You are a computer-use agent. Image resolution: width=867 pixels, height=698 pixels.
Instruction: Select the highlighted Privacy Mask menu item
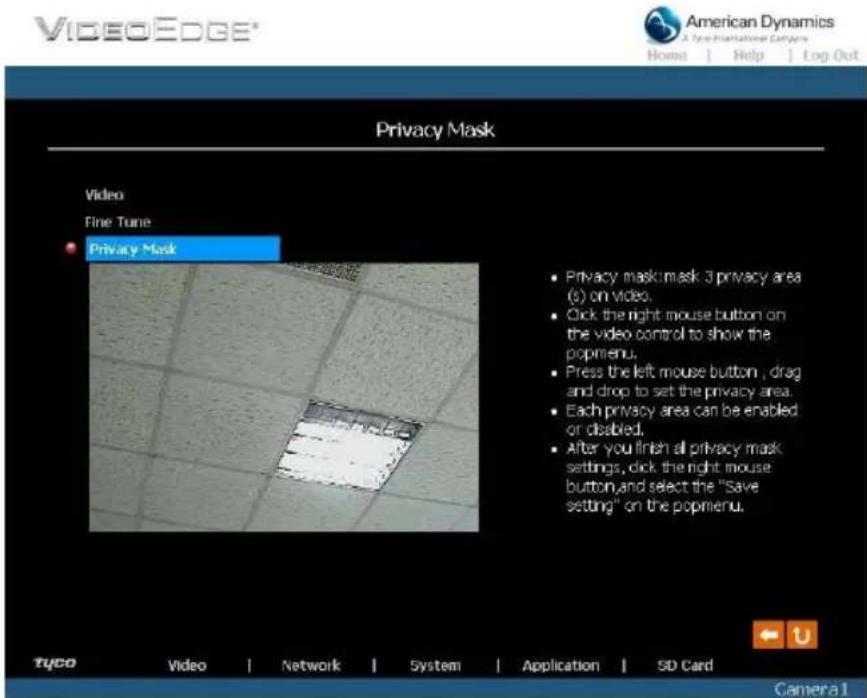(x=183, y=249)
